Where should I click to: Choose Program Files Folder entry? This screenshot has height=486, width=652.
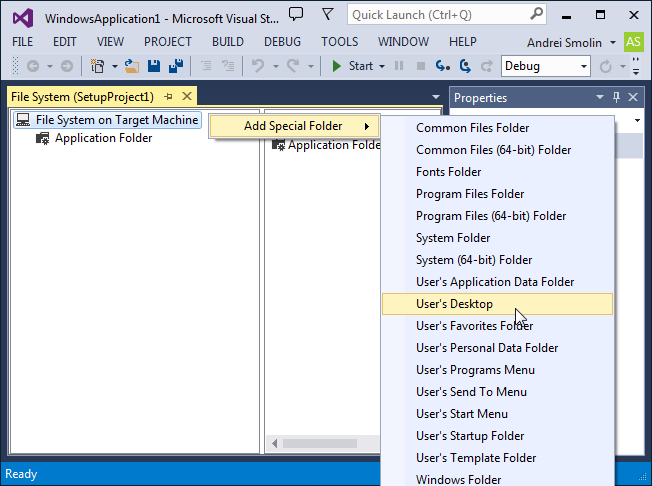click(x=497, y=194)
